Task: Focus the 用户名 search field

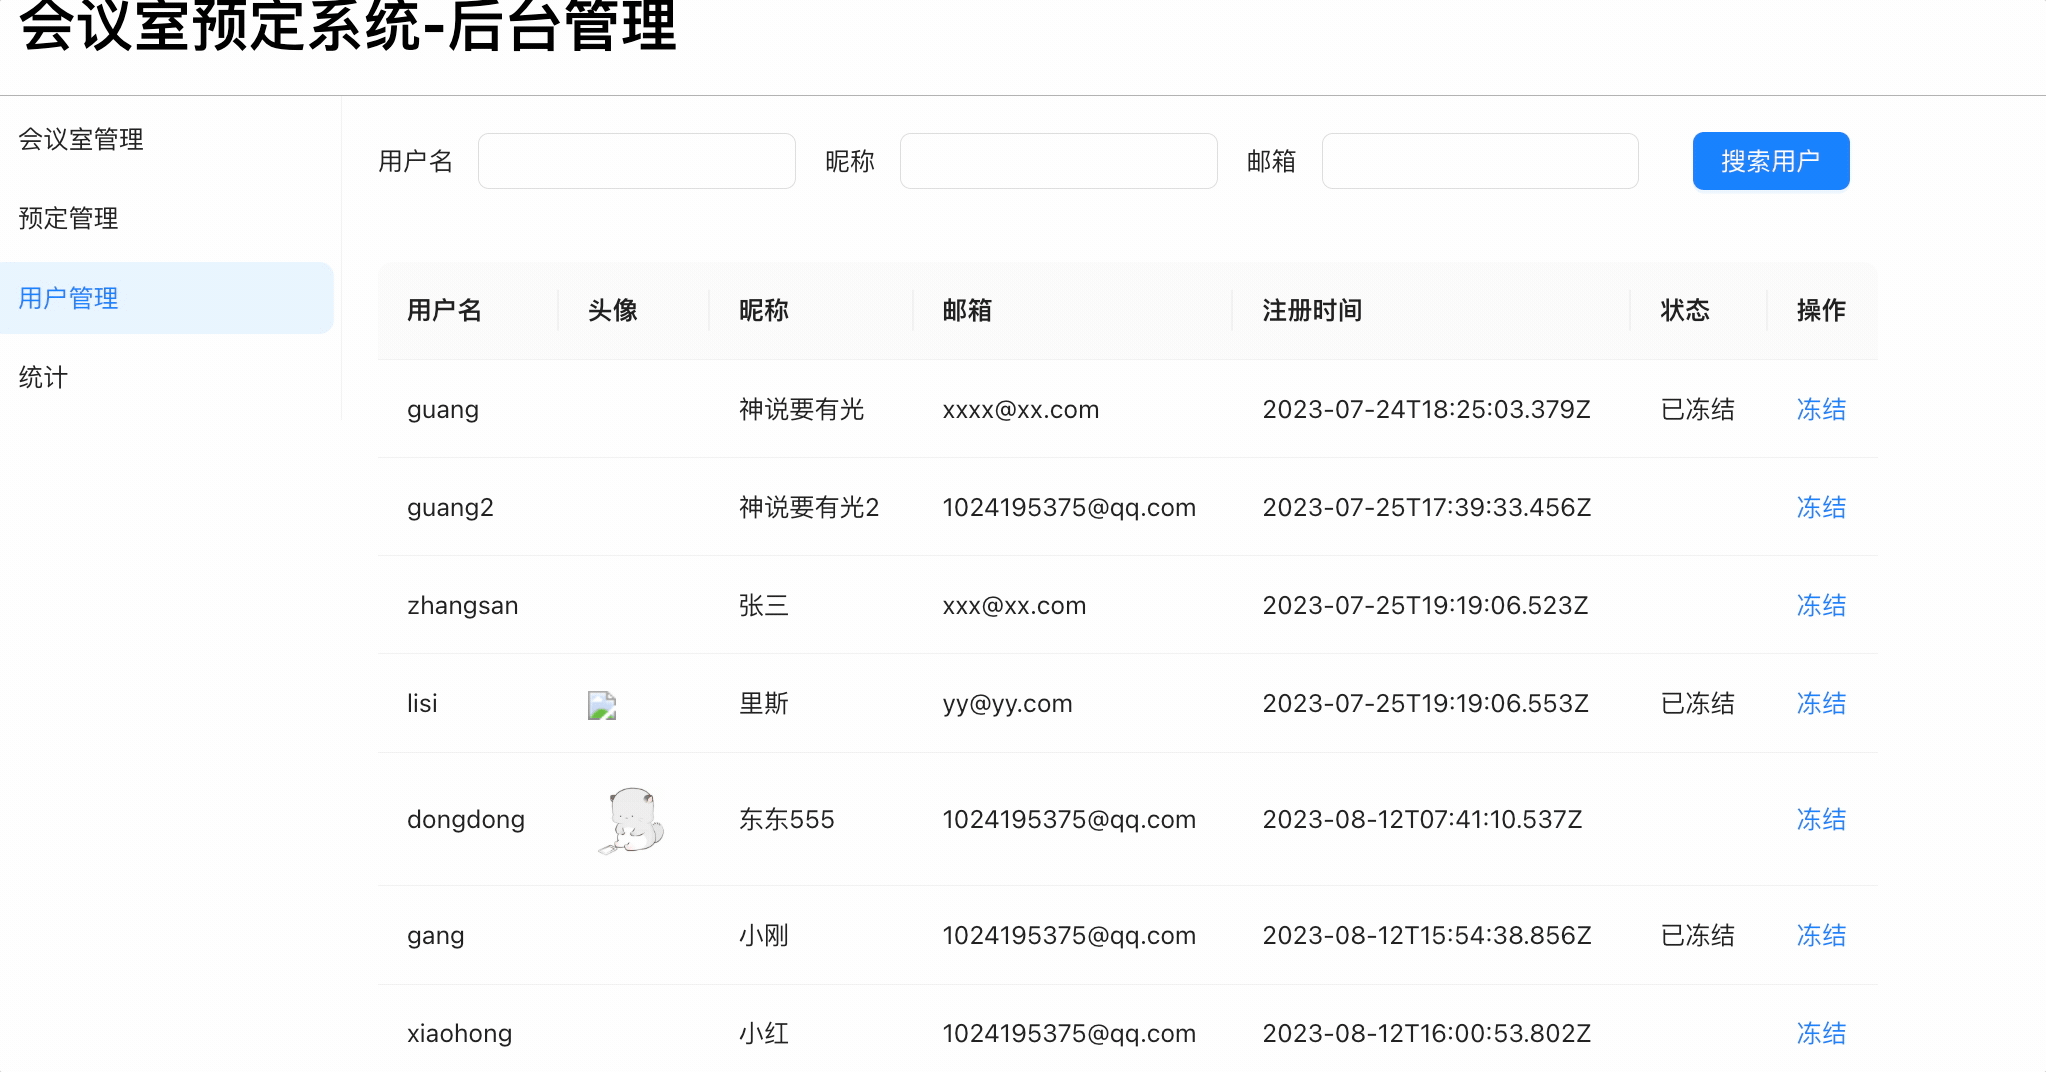Action: tap(637, 161)
